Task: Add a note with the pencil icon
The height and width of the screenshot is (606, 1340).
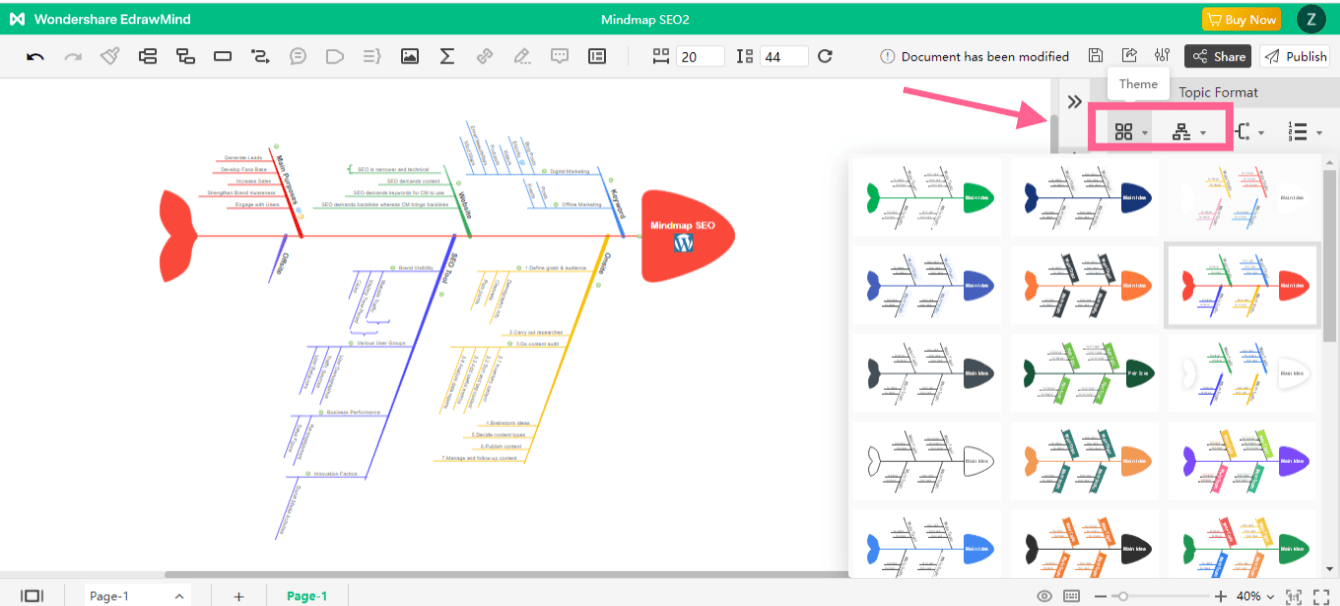Action: (522, 57)
